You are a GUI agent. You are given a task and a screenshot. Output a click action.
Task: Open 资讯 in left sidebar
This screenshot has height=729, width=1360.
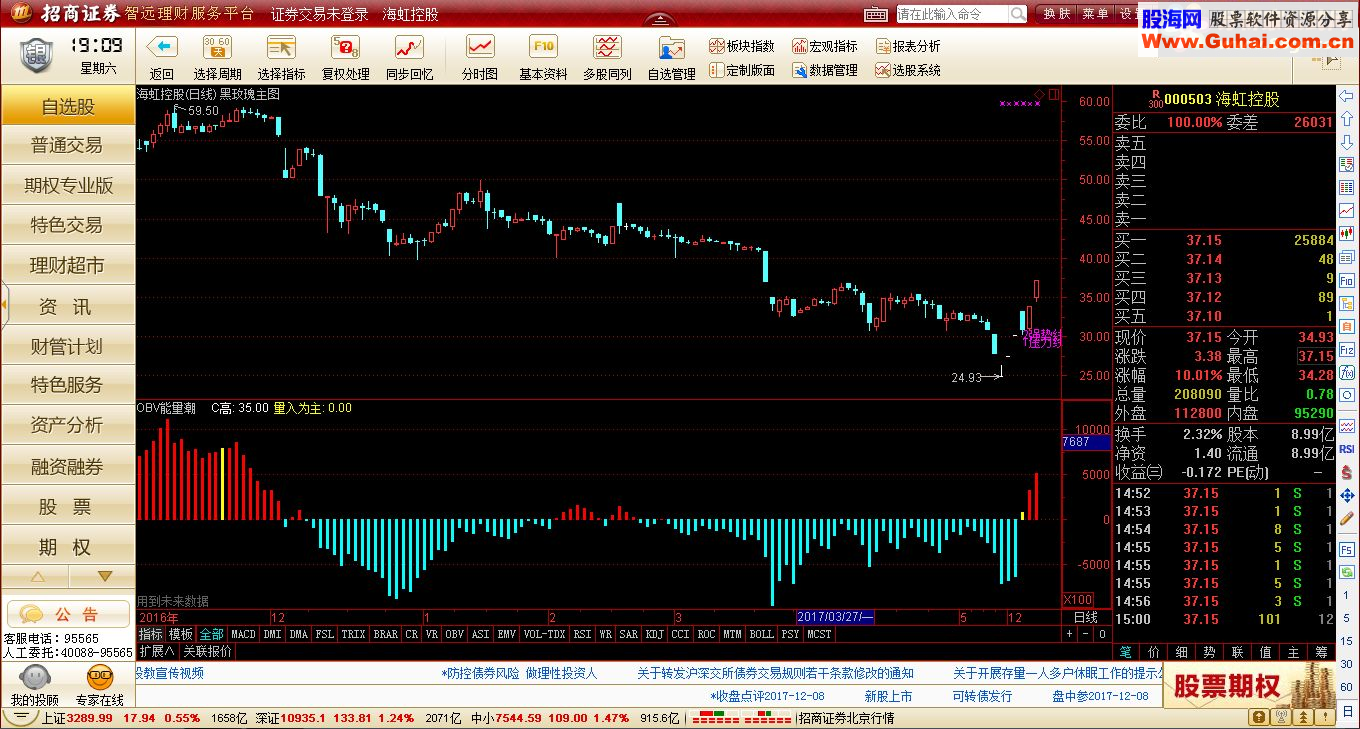pyautogui.click(x=68, y=306)
